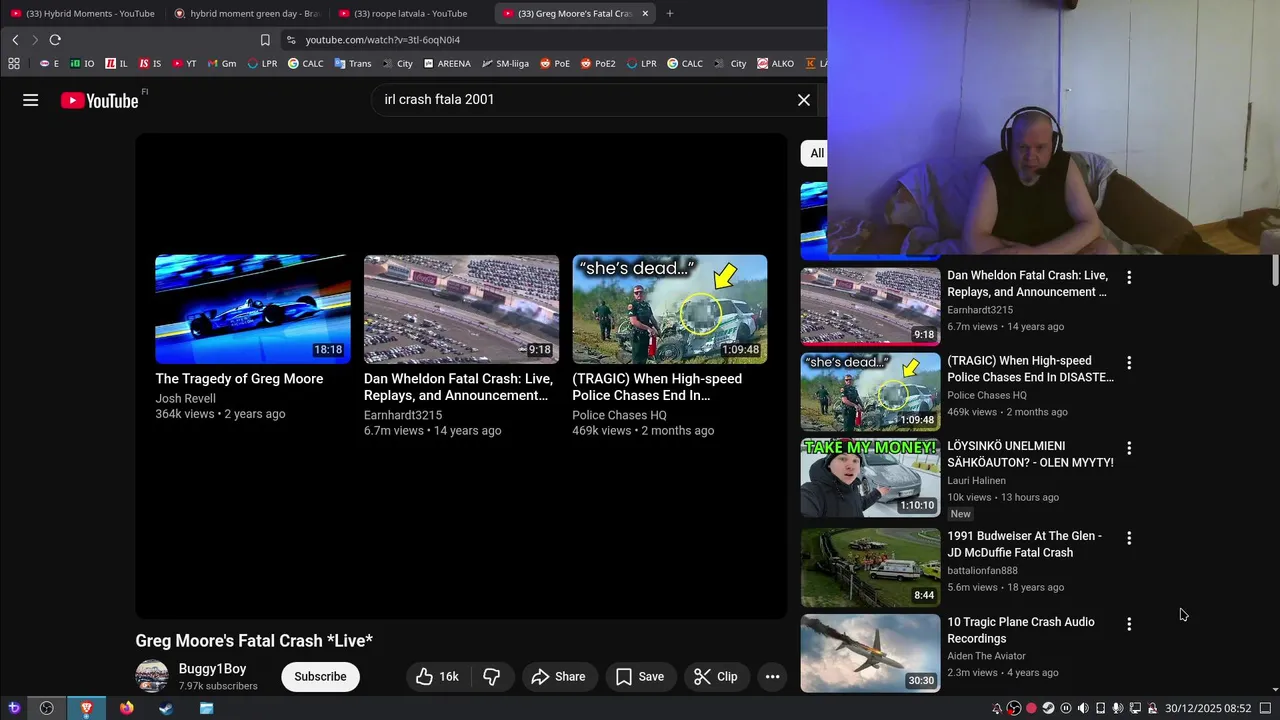Close the Greg Moore's Fatal Crash tab

click(x=645, y=13)
